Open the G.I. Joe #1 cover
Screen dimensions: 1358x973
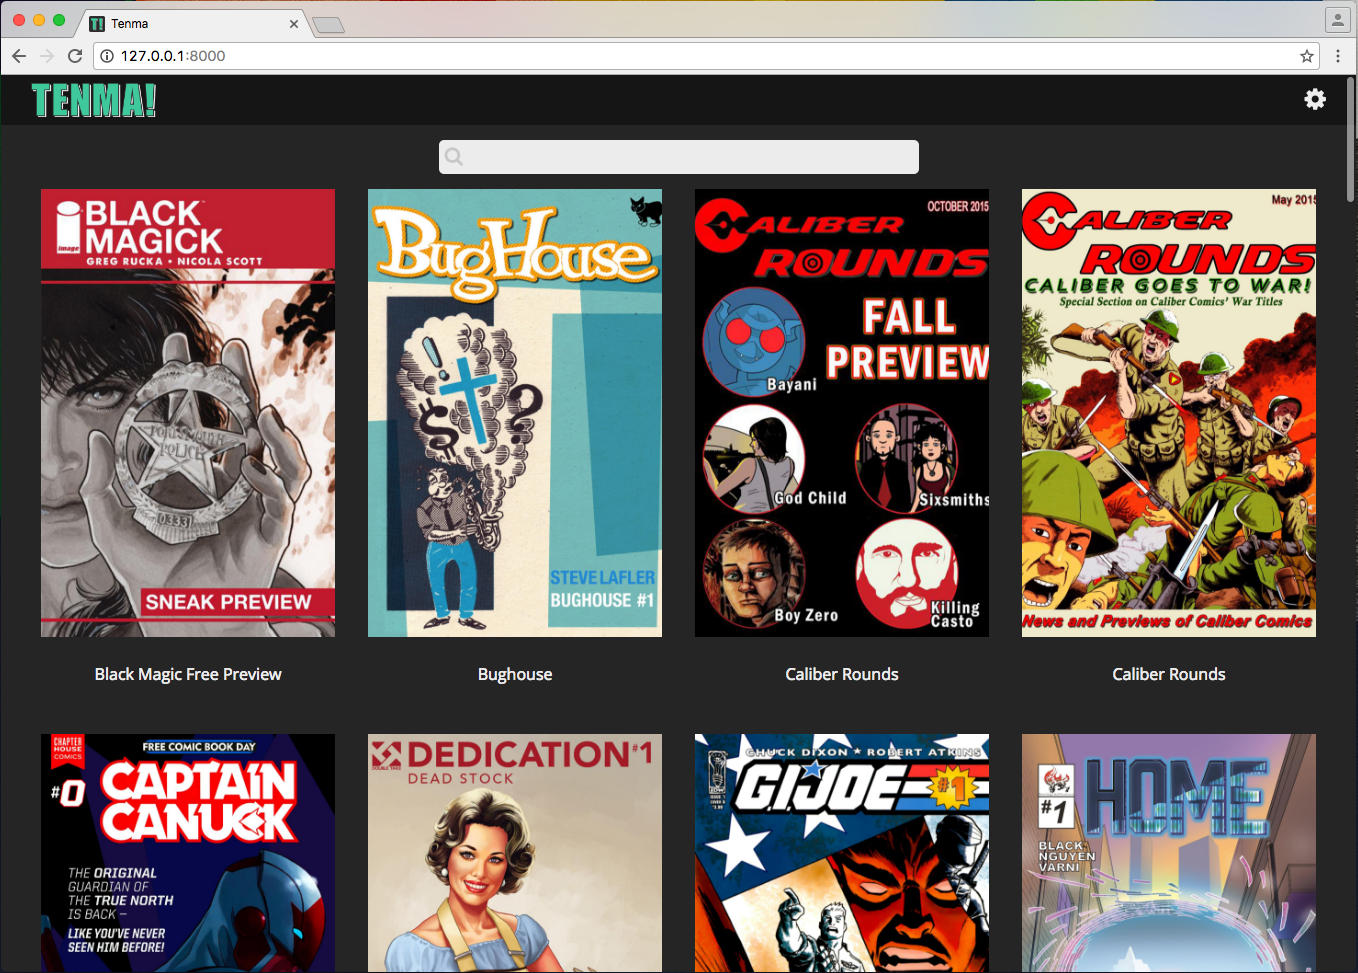[842, 853]
